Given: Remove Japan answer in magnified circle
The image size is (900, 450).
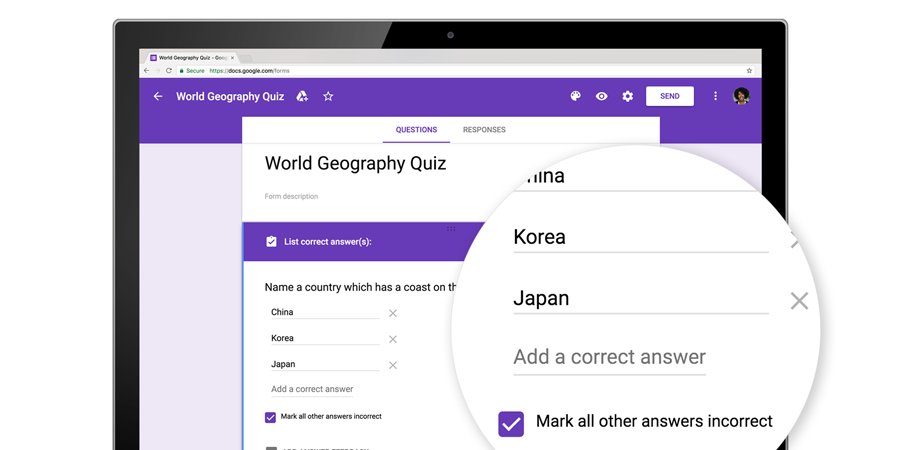Looking at the screenshot, I should pos(799,301).
